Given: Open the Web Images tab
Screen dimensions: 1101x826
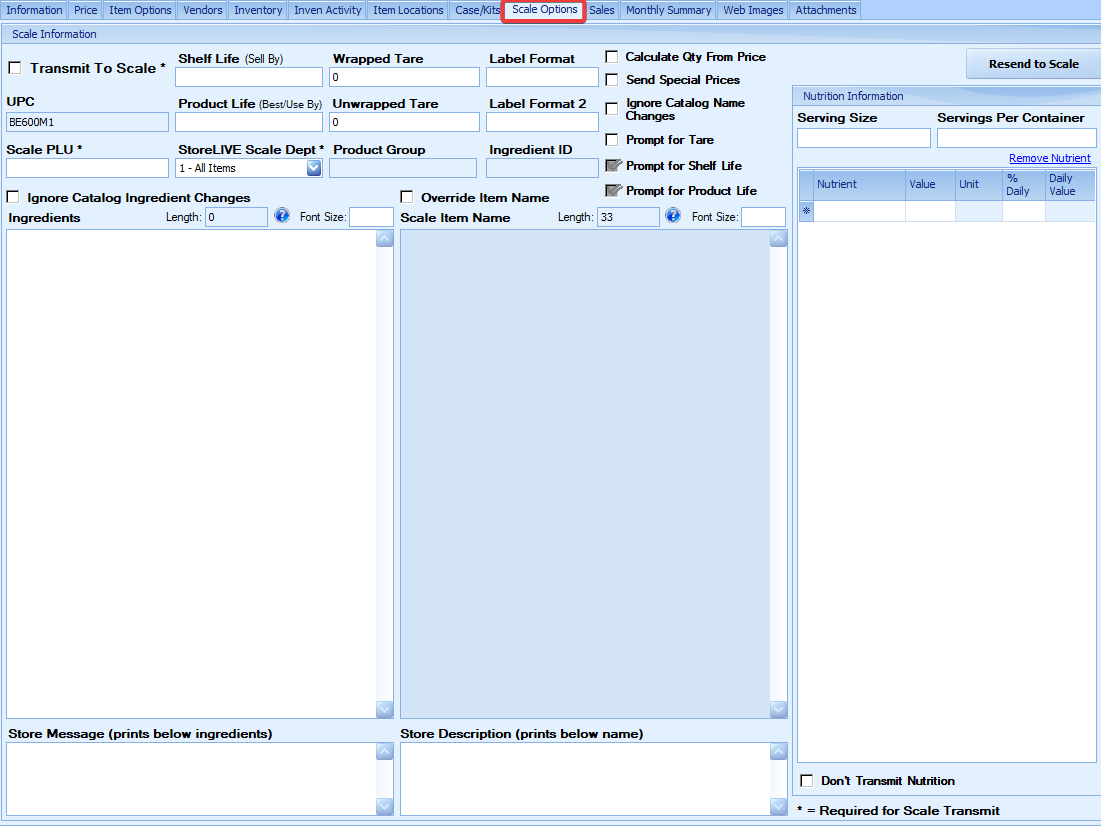Looking at the screenshot, I should tap(753, 10).
